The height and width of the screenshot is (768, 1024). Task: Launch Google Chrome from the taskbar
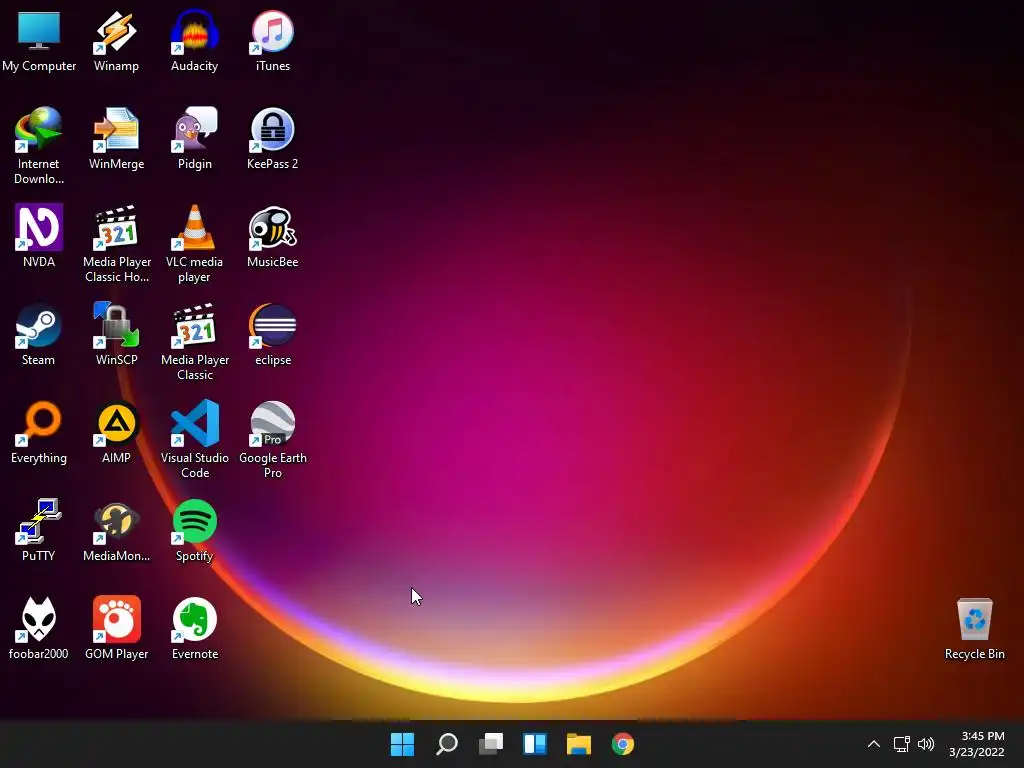(x=623, y=744)
